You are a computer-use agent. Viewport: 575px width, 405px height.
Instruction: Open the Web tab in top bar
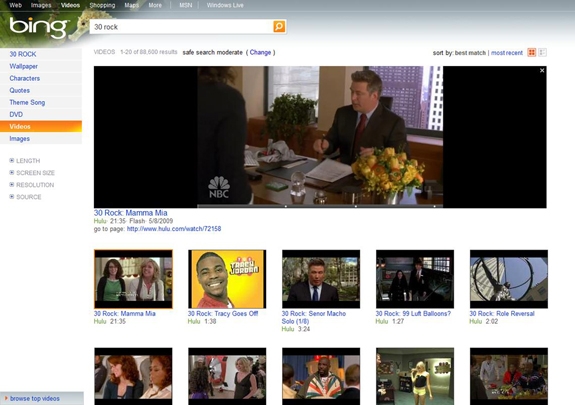tap(15, 5)
